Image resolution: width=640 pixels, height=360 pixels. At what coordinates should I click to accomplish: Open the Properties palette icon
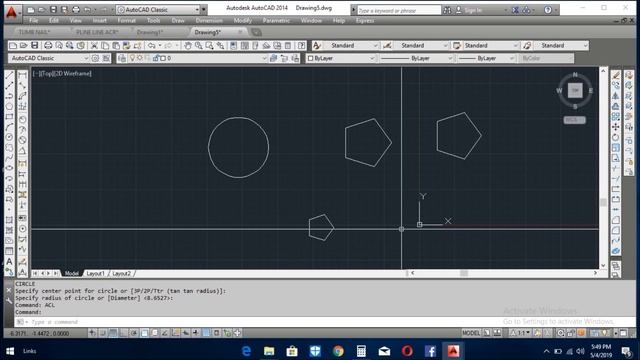(233, 45)
